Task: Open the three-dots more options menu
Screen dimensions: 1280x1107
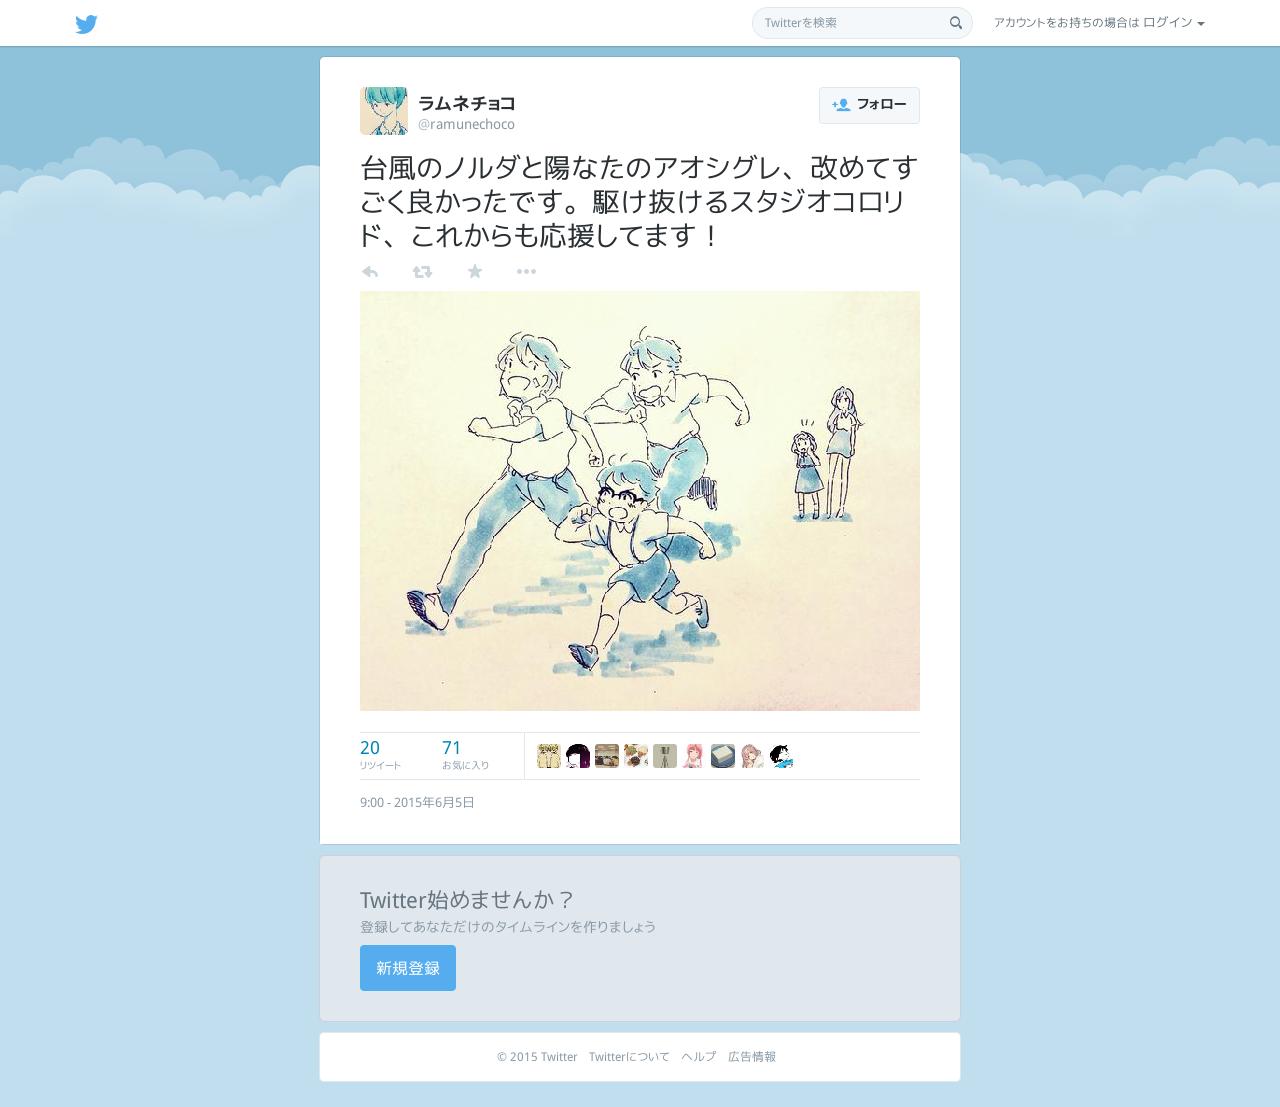Action: click(x=526, y=271)
